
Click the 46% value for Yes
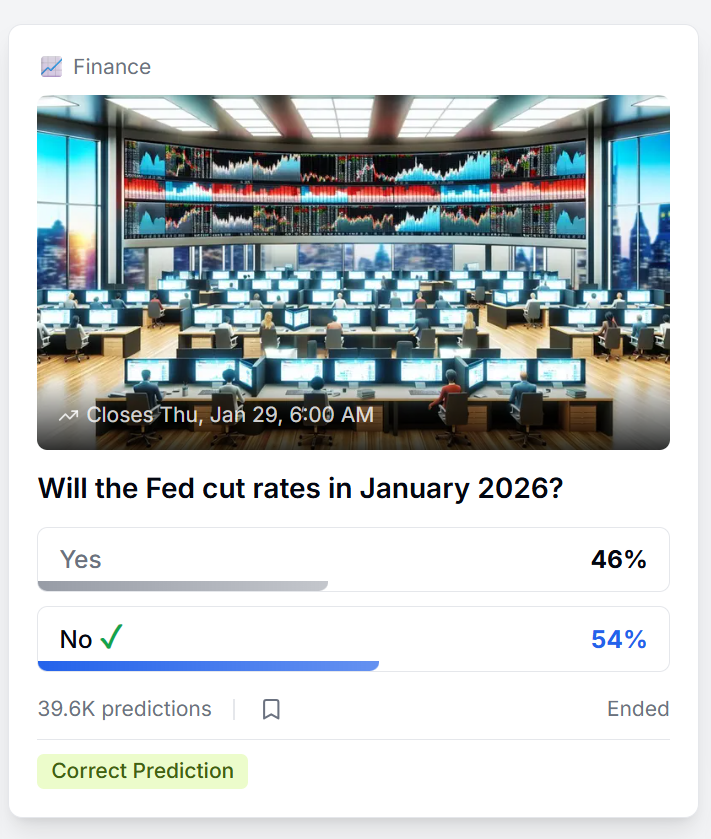618,559
